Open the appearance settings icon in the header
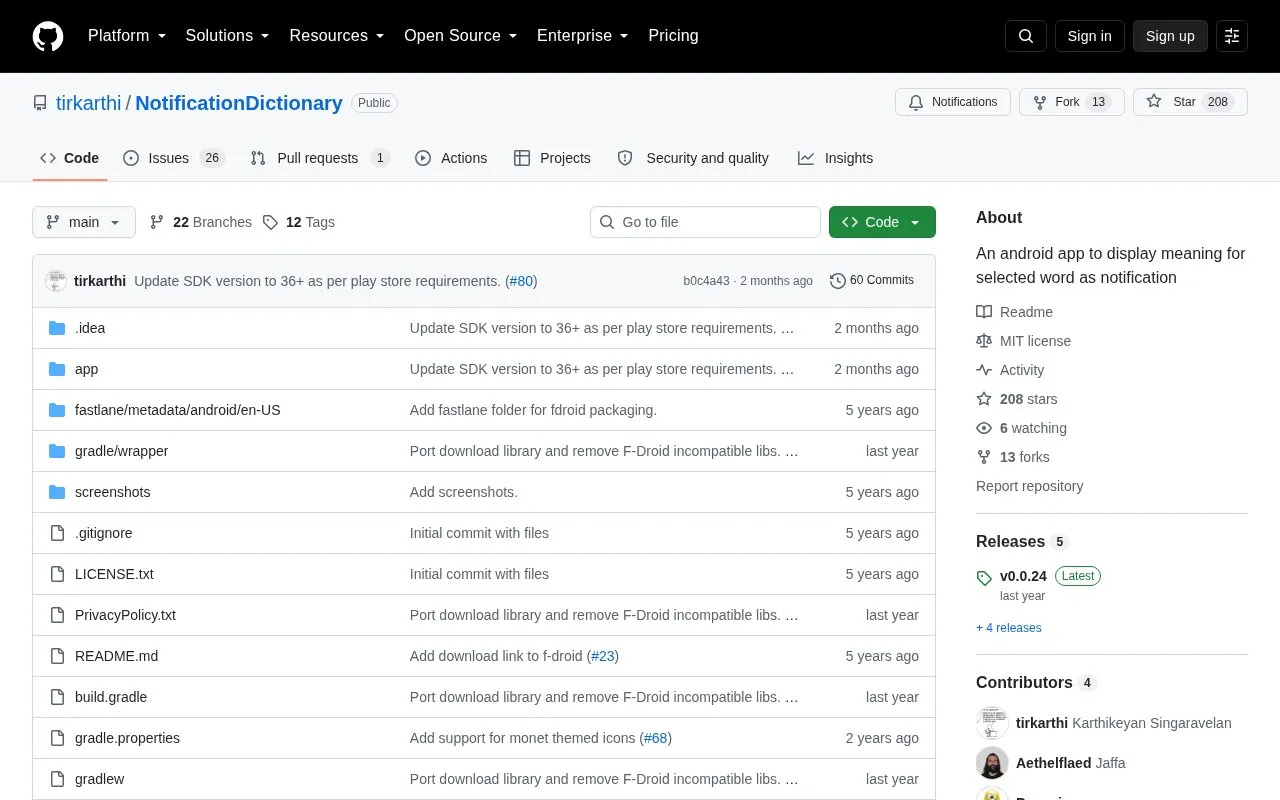The height and width of the screenshot is (800, 1280). [1232, 36]
